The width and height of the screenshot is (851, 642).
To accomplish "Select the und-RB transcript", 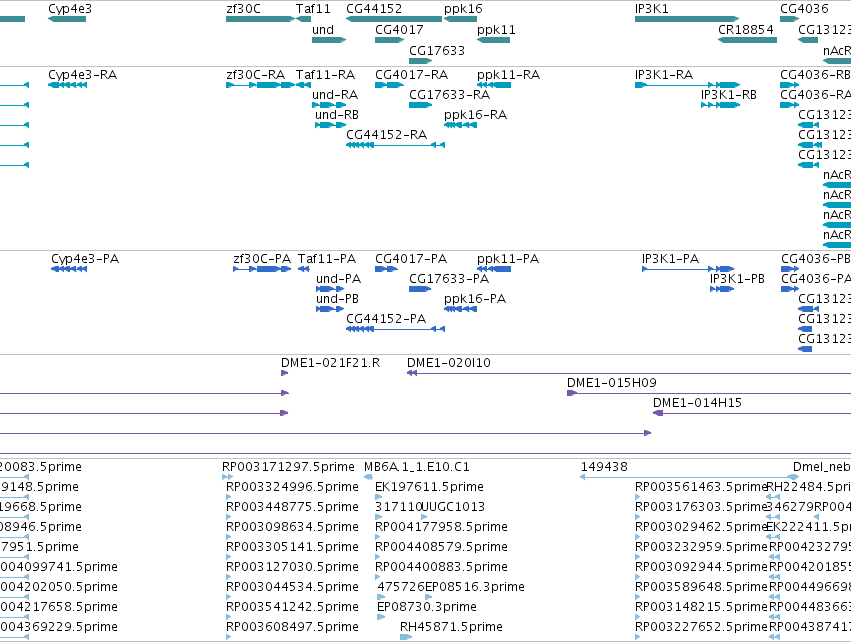I will (331, 125).
